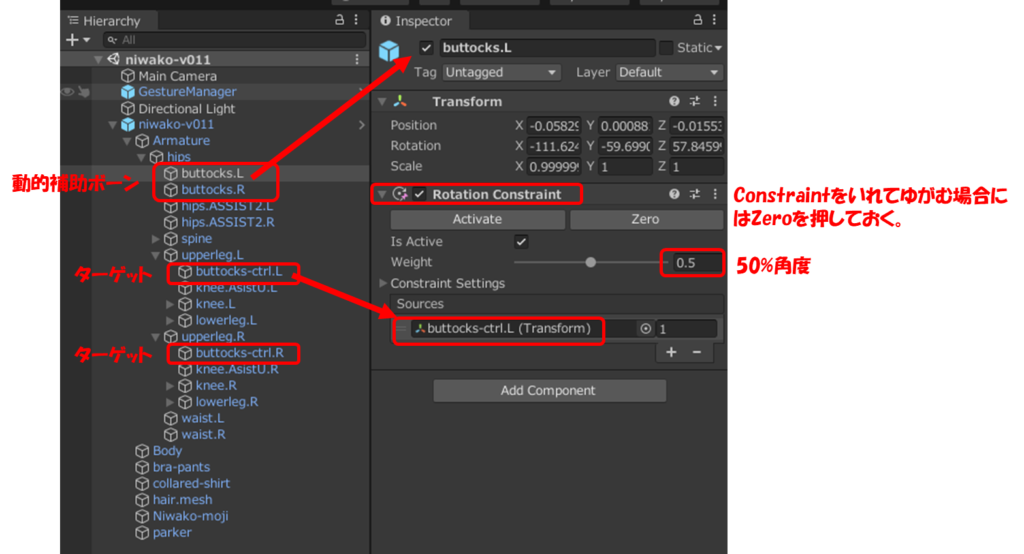Open the Layer dropdown showing Default
The image size is (1024, 554).
[668, 73]
